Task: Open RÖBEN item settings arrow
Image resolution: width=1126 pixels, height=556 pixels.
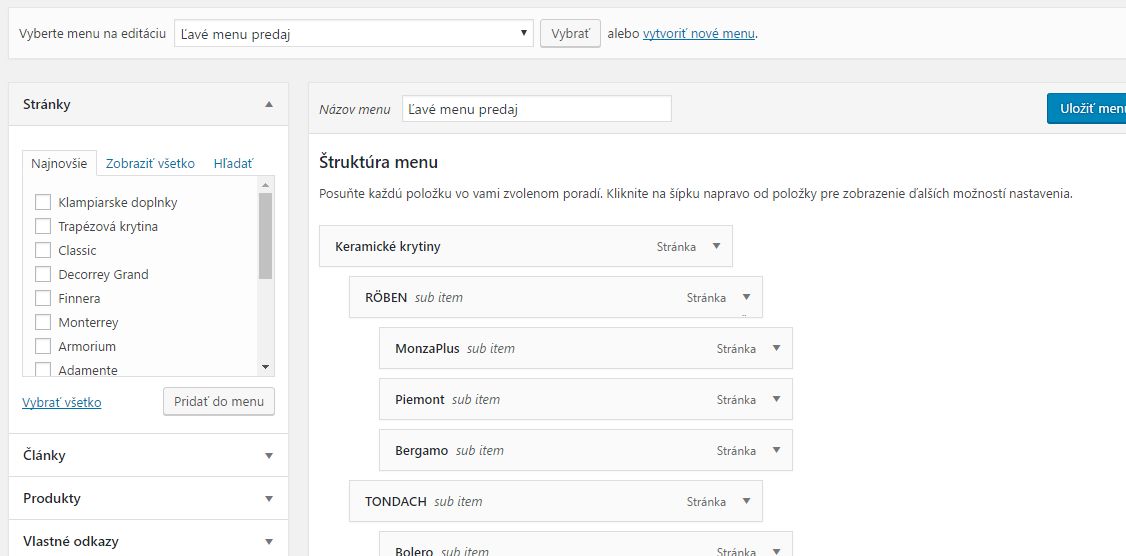Action: 746,297
